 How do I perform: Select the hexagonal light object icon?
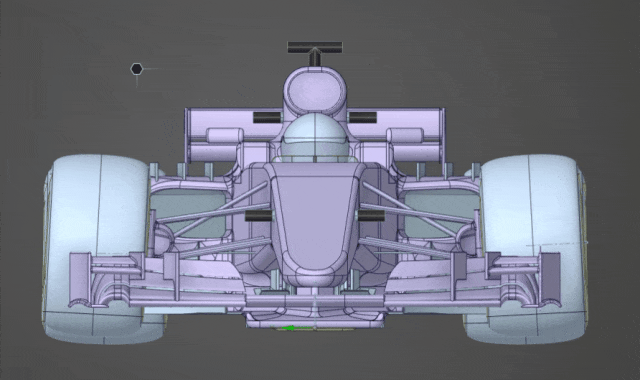point(137,69)
